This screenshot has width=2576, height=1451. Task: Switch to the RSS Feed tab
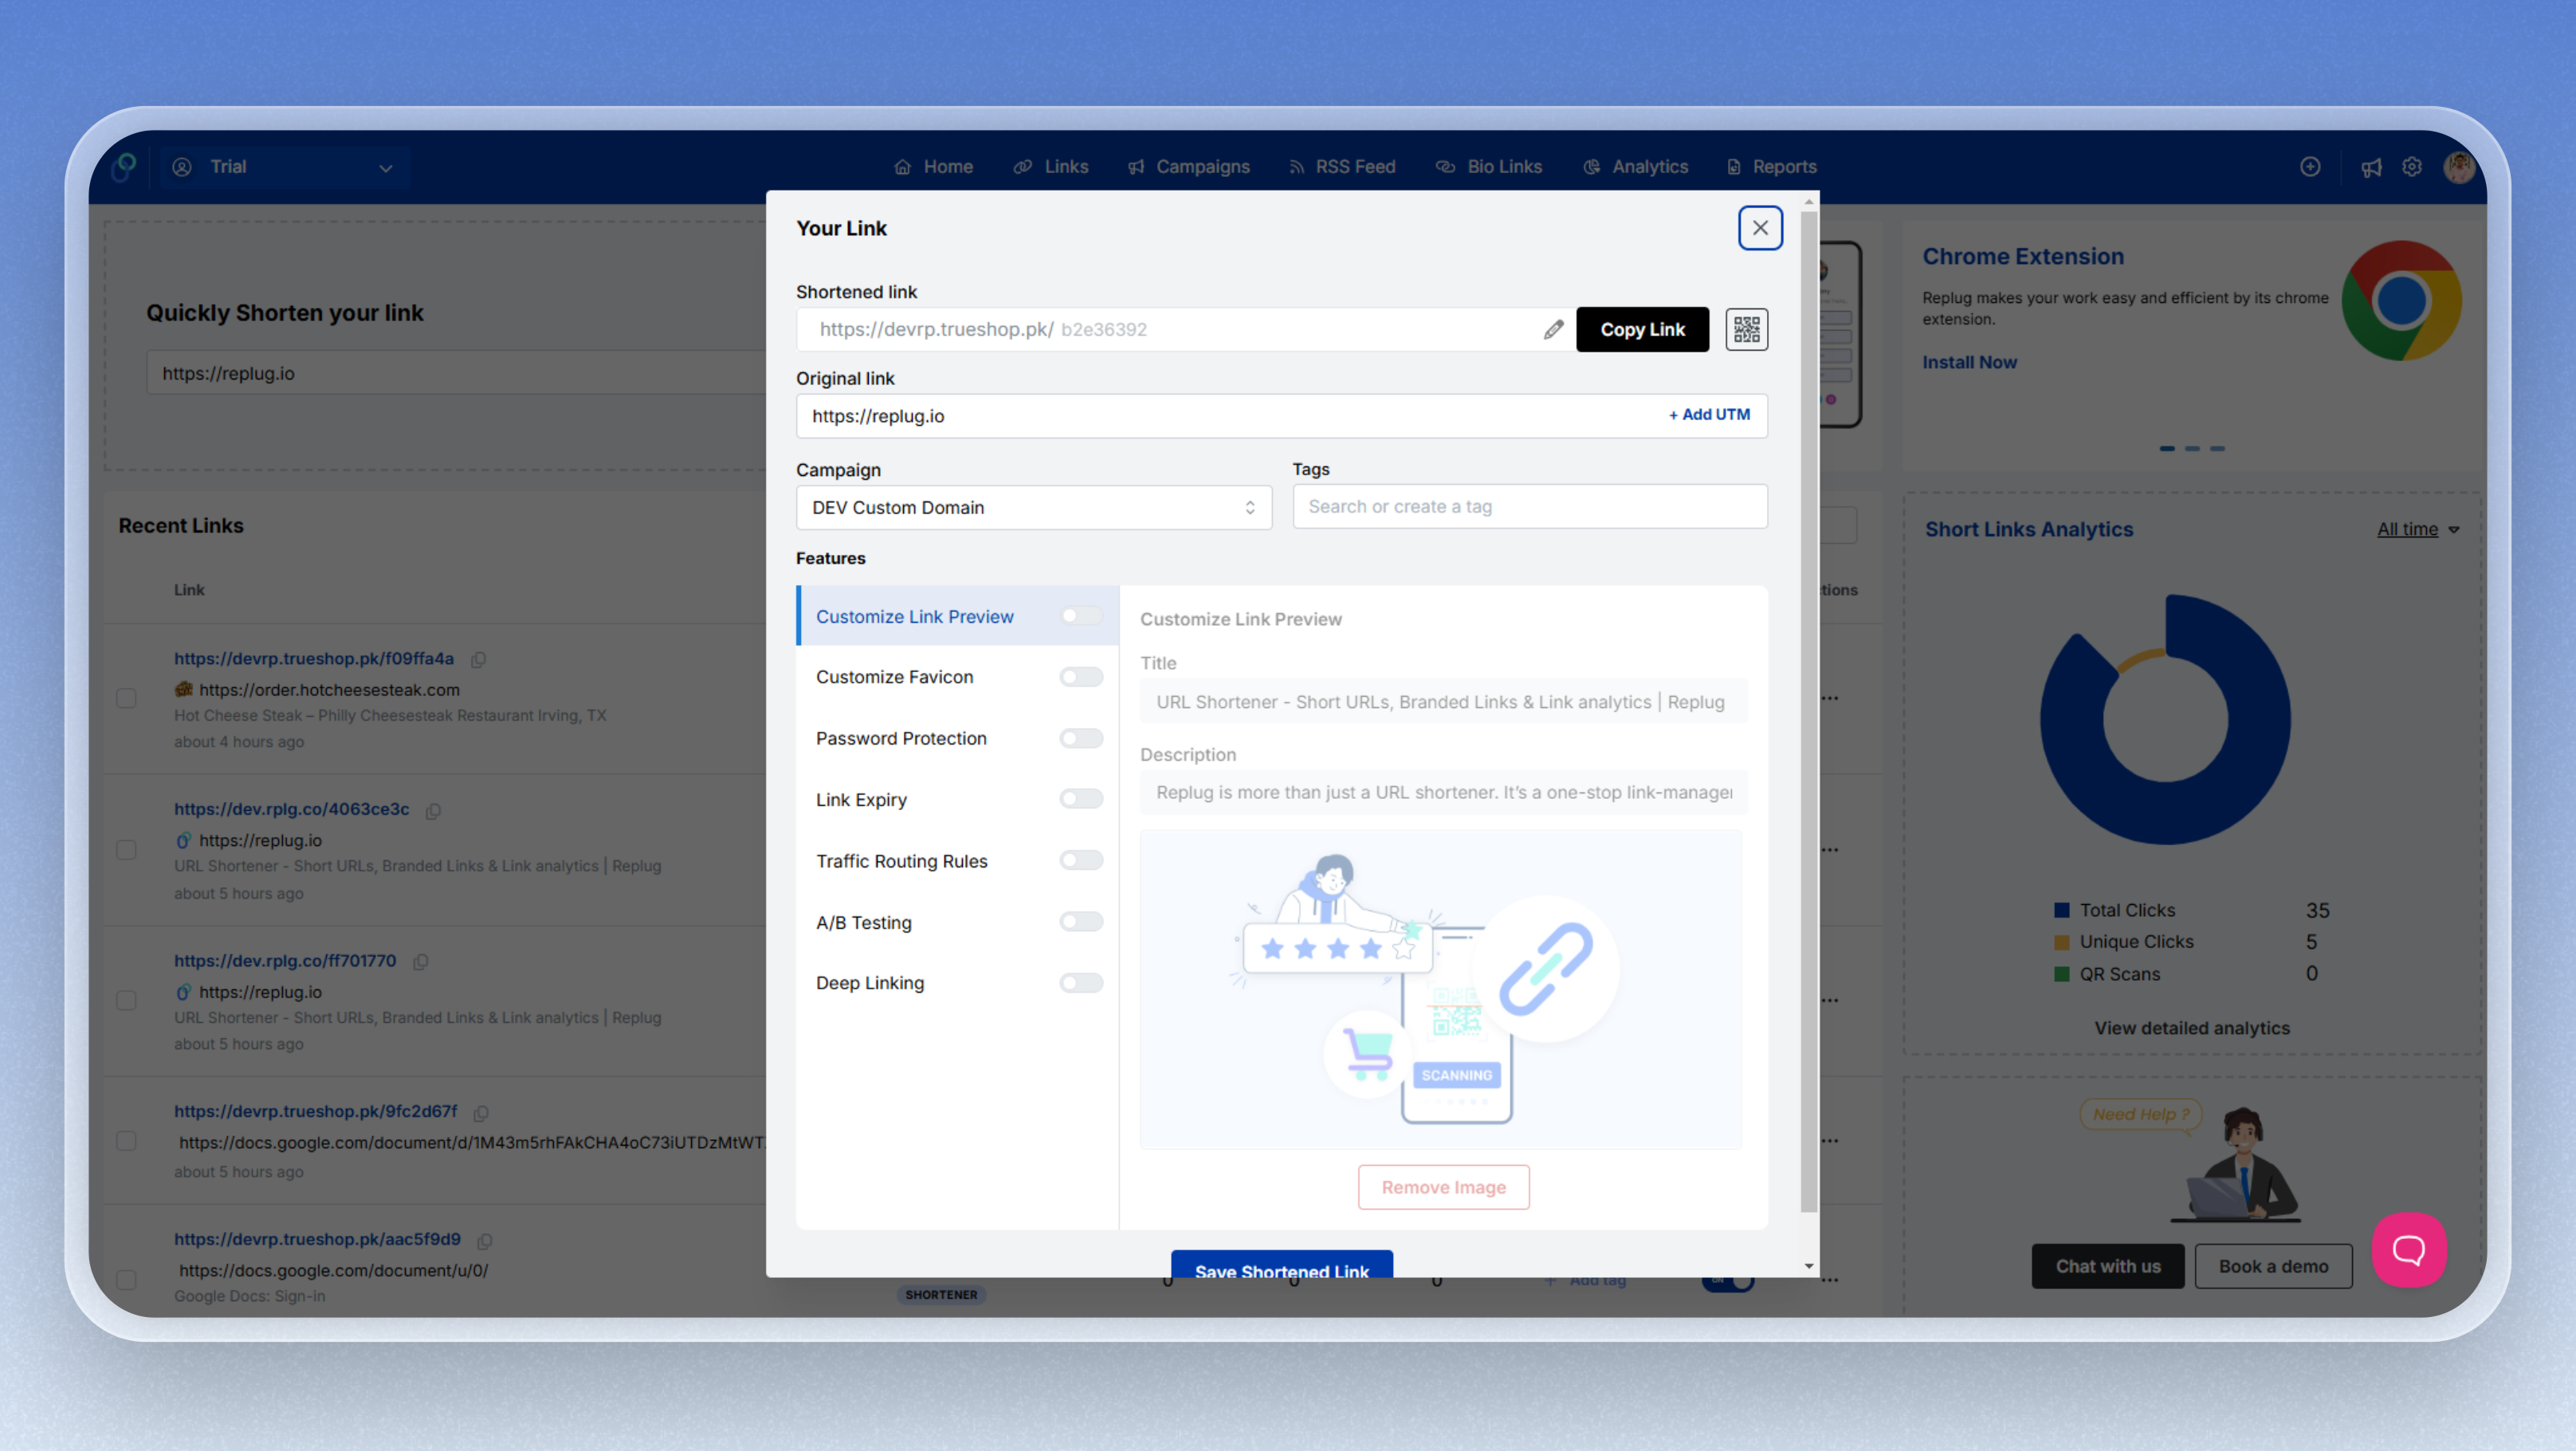pyautogui.click(x=1341, y=167)
